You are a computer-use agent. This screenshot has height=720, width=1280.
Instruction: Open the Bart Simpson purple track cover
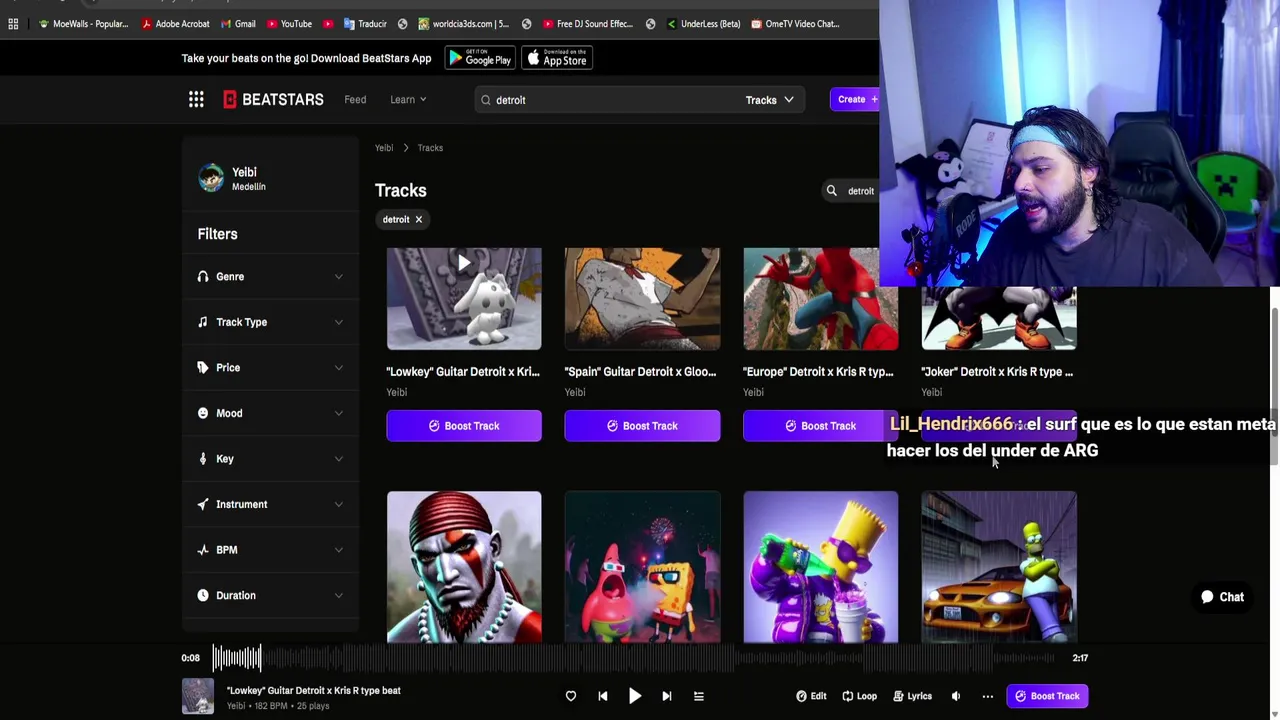coord(820,567)
